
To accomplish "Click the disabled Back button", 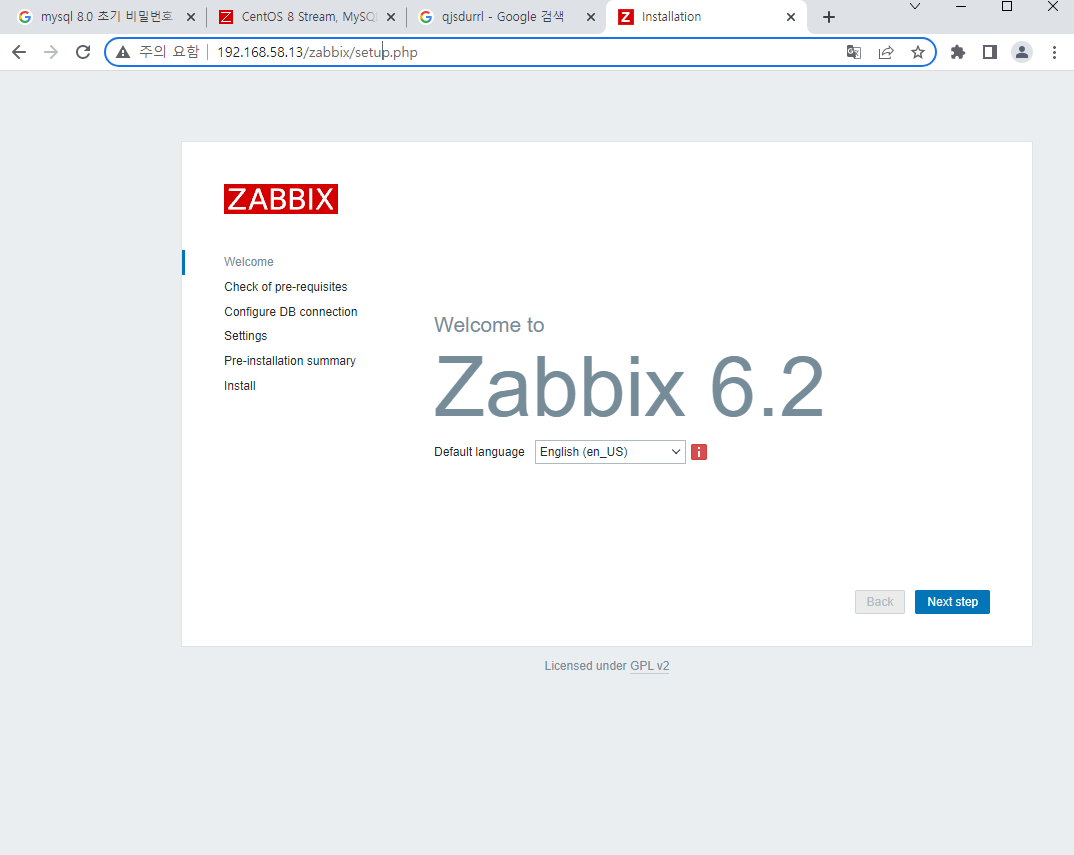I will (x=879, y=602).
